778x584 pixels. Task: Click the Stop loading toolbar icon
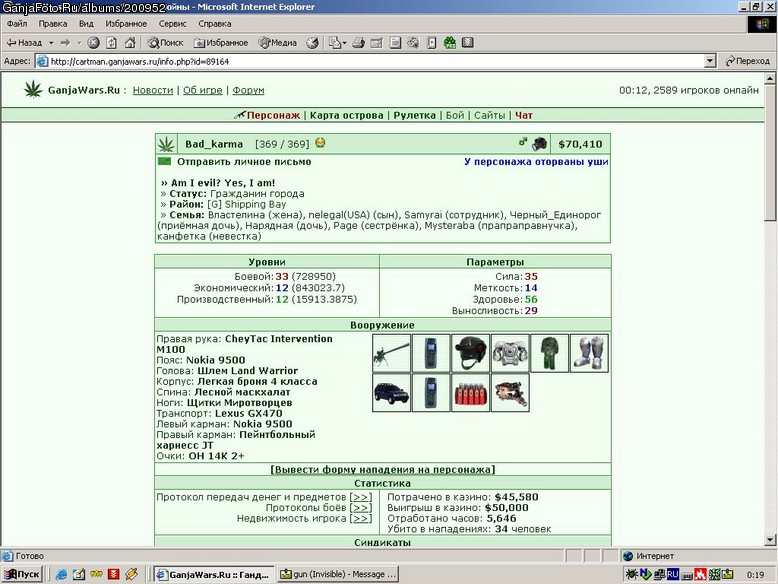click(x=93, y=43)
